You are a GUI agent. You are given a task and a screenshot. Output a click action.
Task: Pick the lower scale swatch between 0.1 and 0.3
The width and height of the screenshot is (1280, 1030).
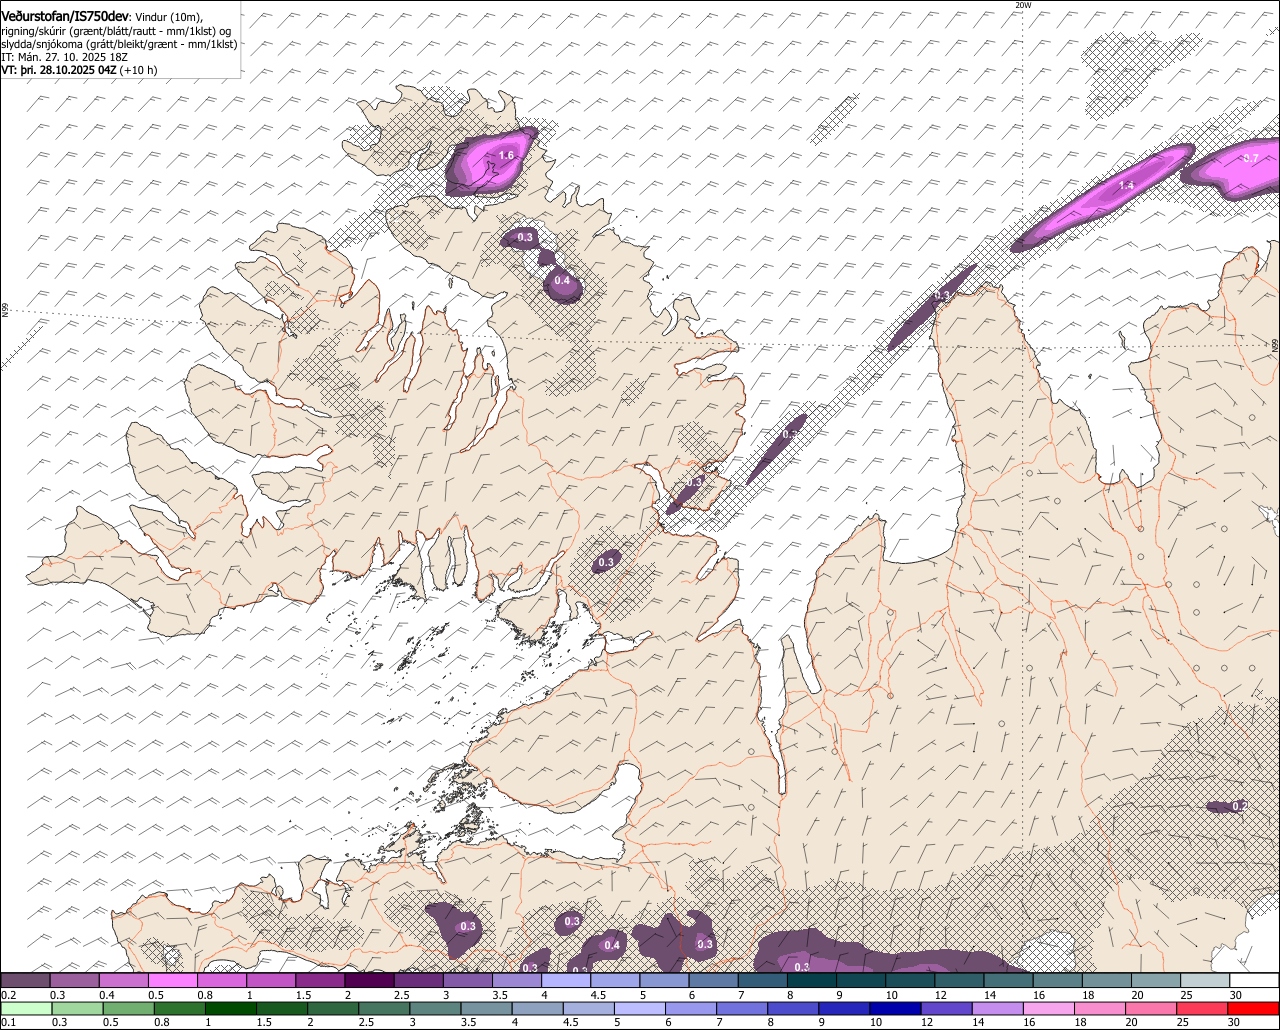27,1008
